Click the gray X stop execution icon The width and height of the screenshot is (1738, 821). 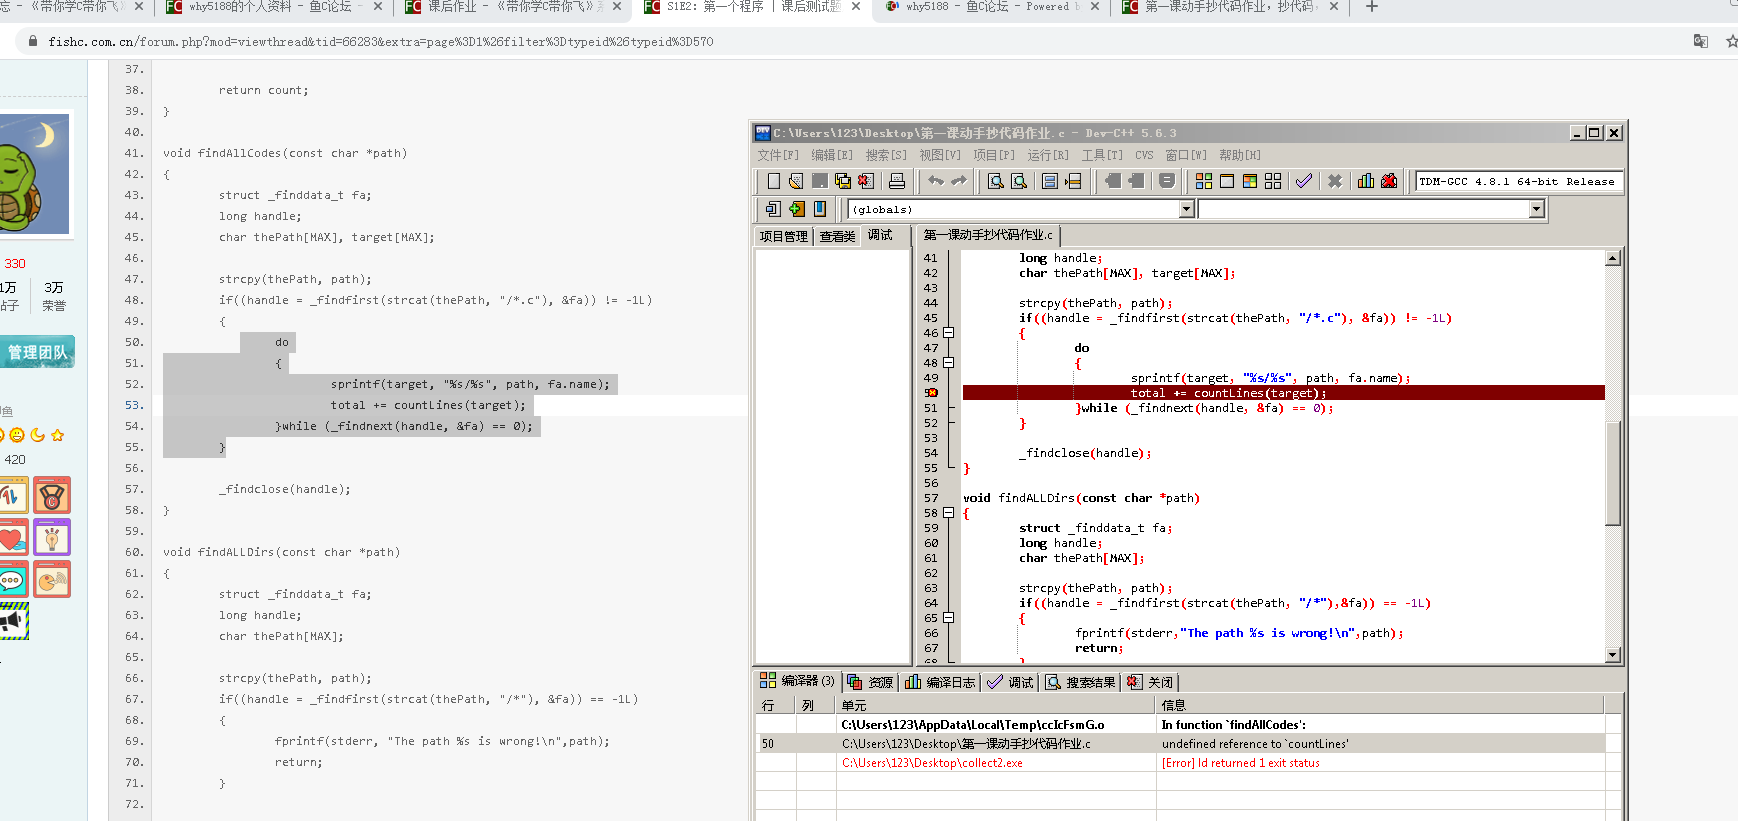point(1334,181)
